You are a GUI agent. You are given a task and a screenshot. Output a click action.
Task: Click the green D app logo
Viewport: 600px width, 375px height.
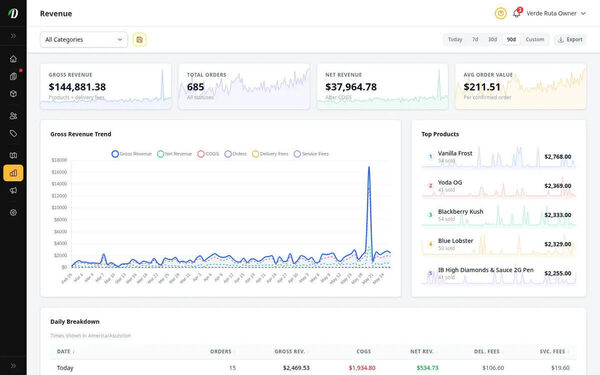[13, 13]
